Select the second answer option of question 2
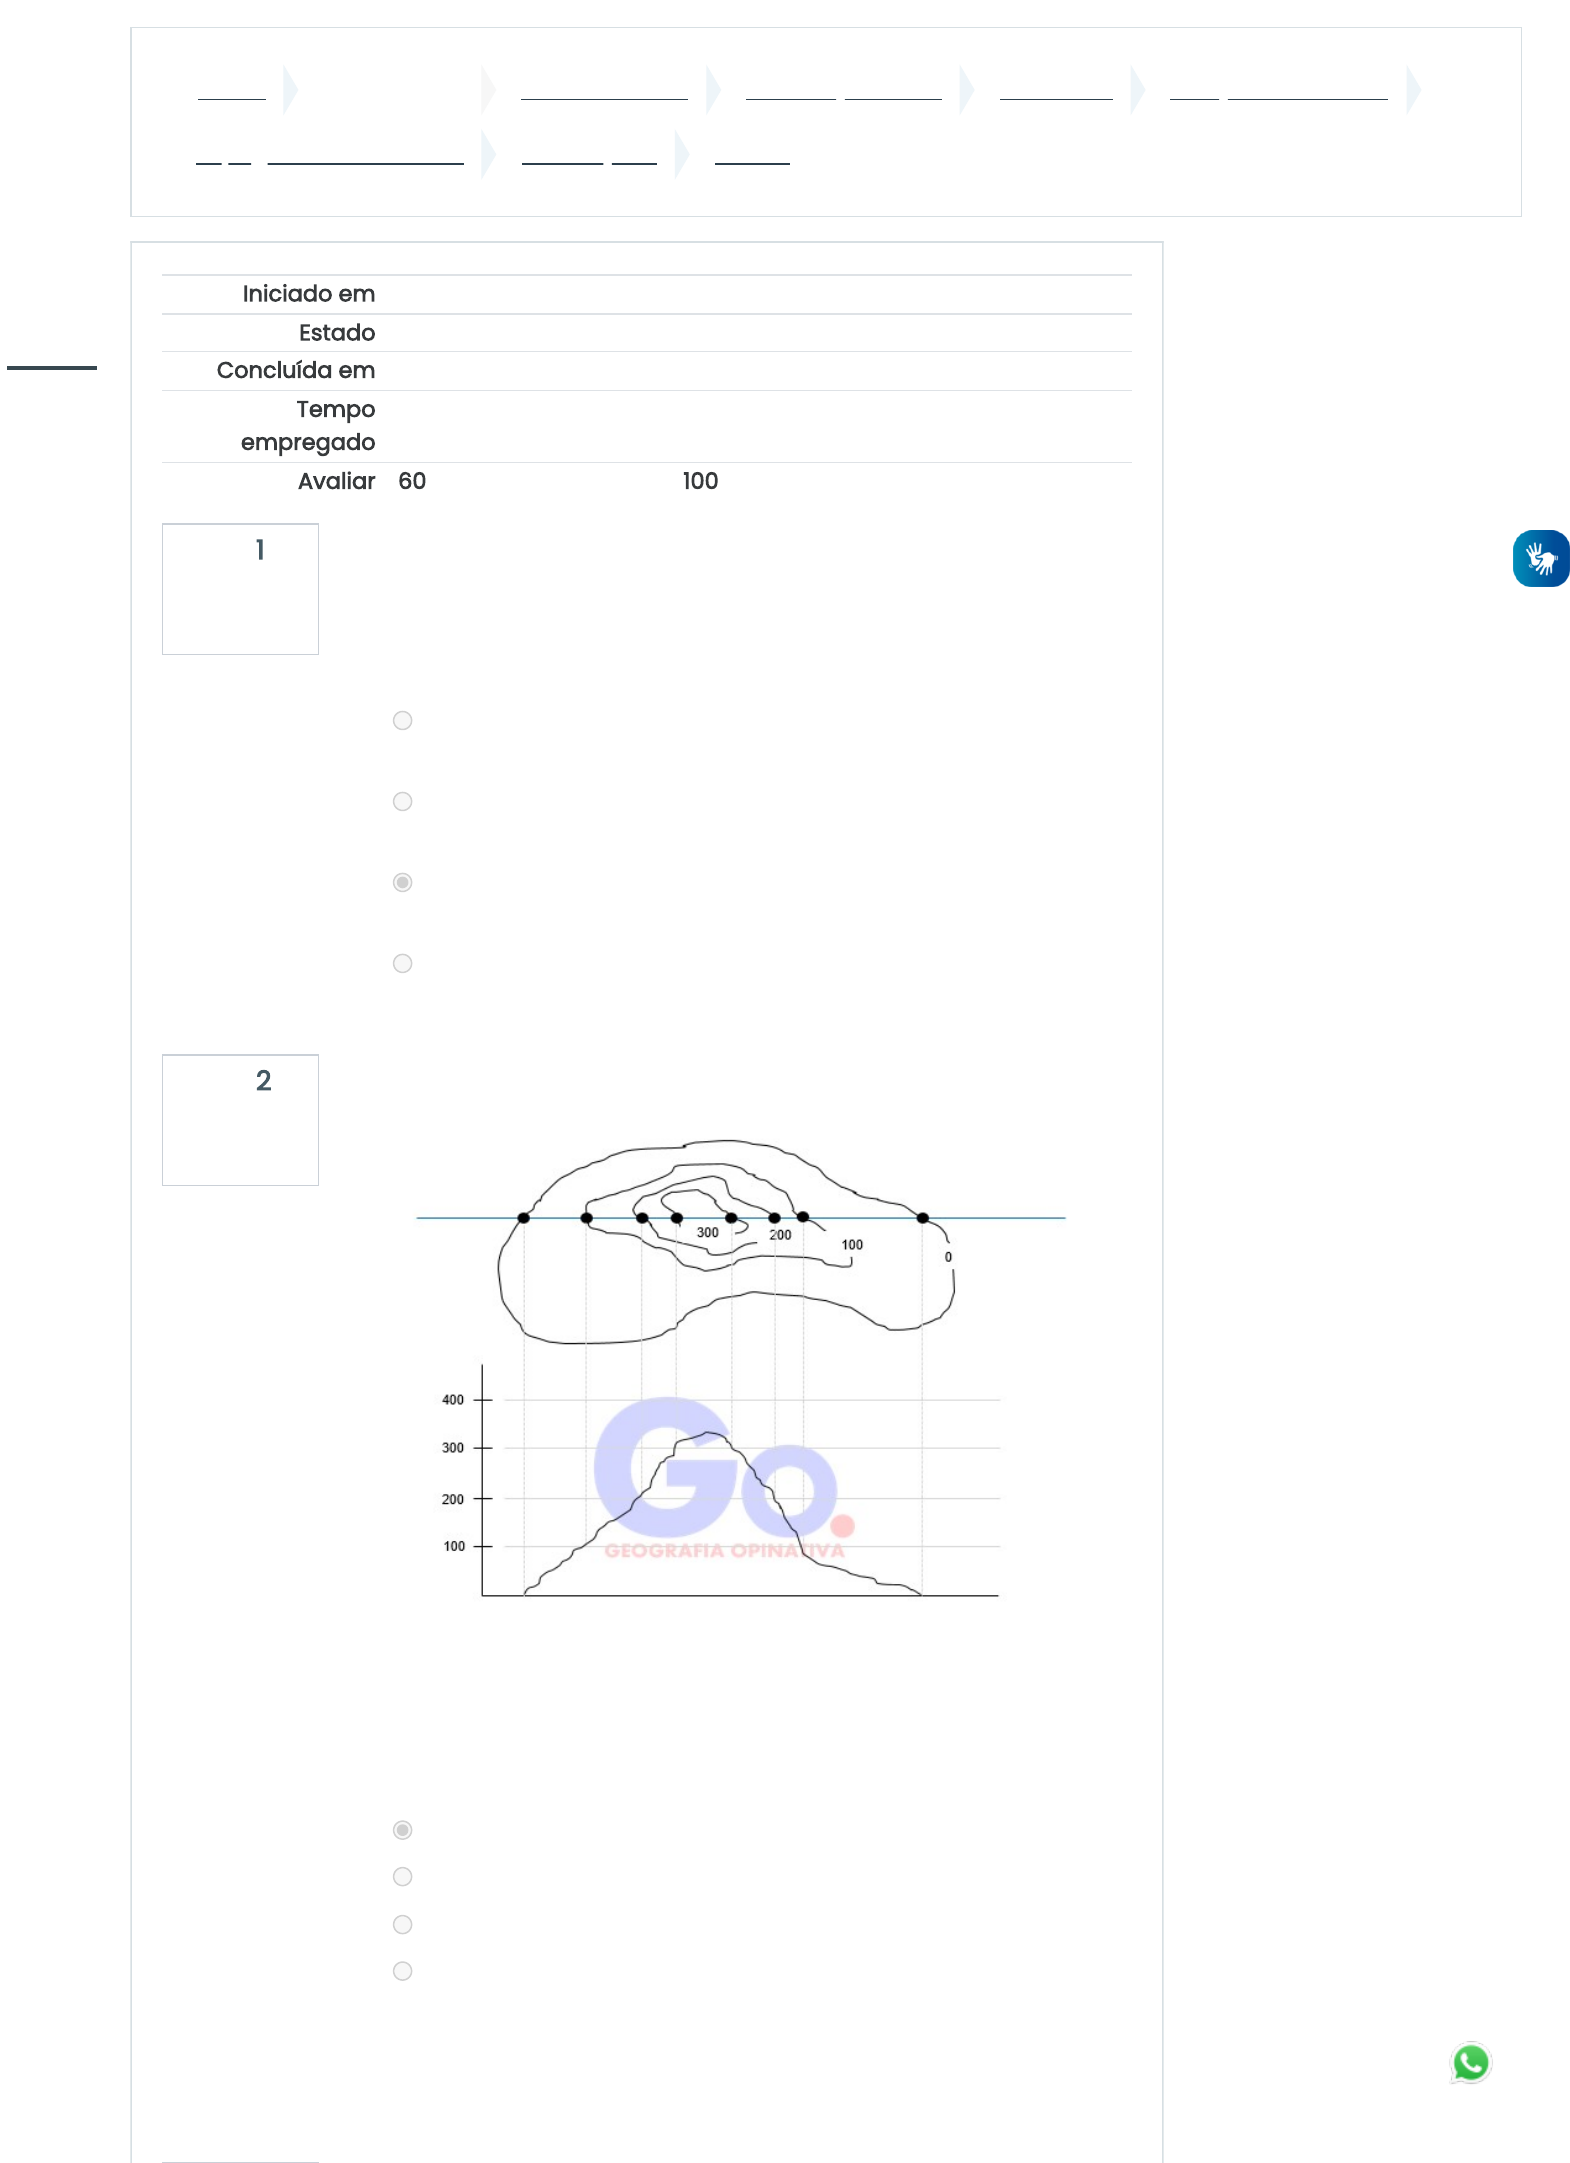This screenshot has width=1570, height=2163. tap(402, 1877)
